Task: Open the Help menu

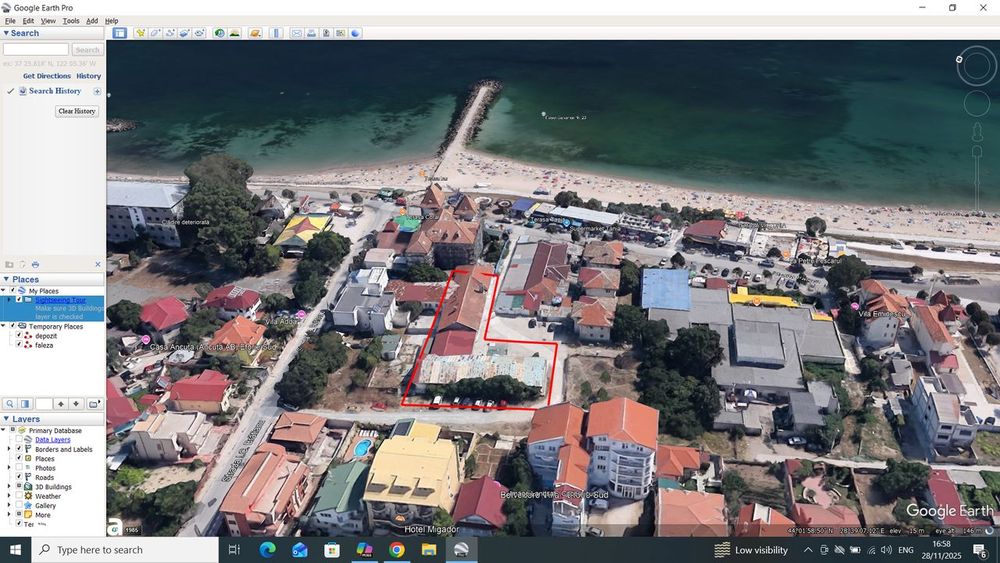Action: tap(112, 21)
